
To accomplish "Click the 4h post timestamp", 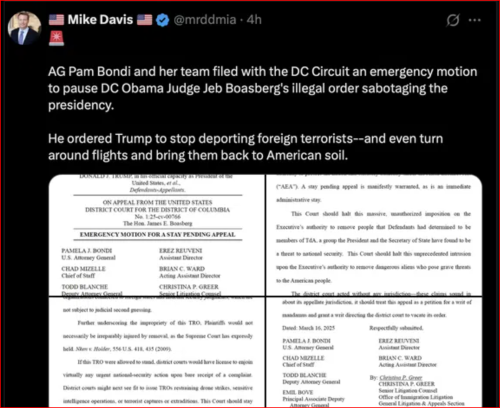I will [x=254, y=20].
